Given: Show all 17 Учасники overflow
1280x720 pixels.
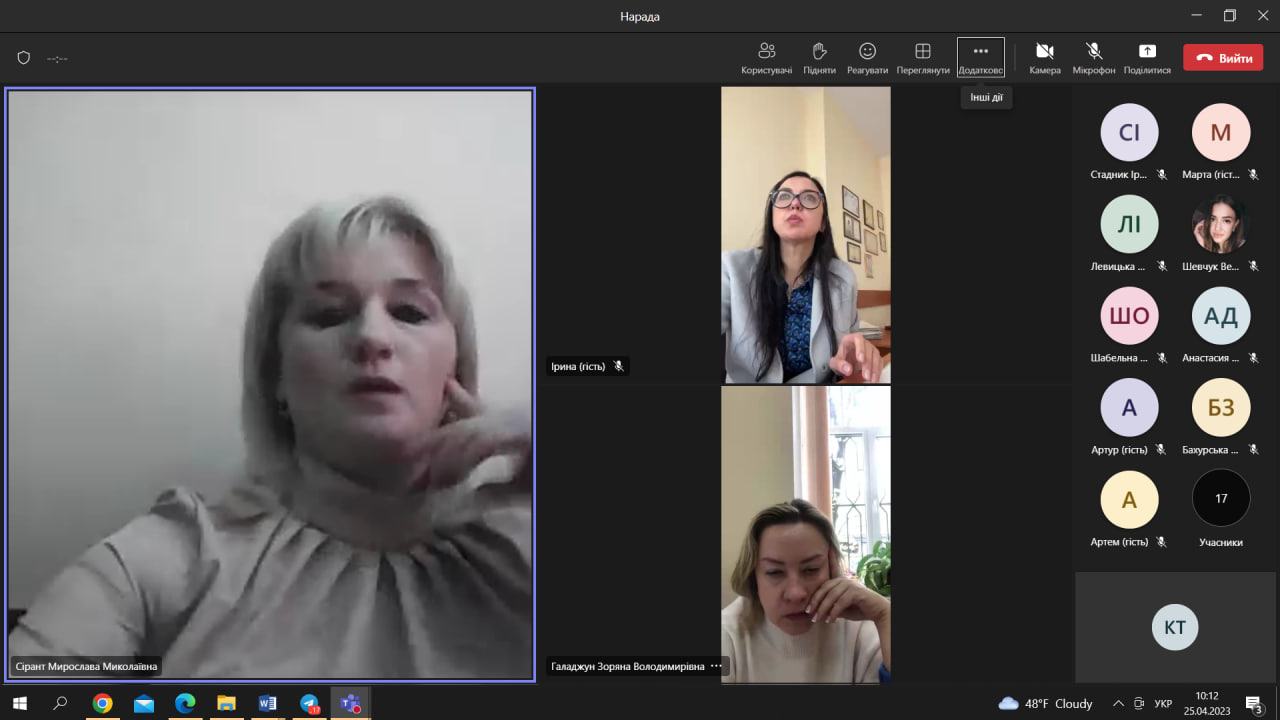Looking at the screenshot, I should pyautogui.click(x=1220, y=498).
